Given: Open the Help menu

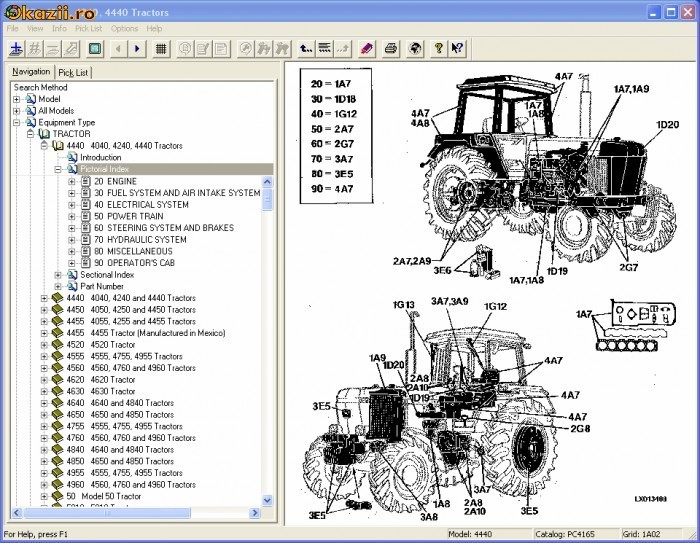Looking at the screenshot, I should coord(154,29).
